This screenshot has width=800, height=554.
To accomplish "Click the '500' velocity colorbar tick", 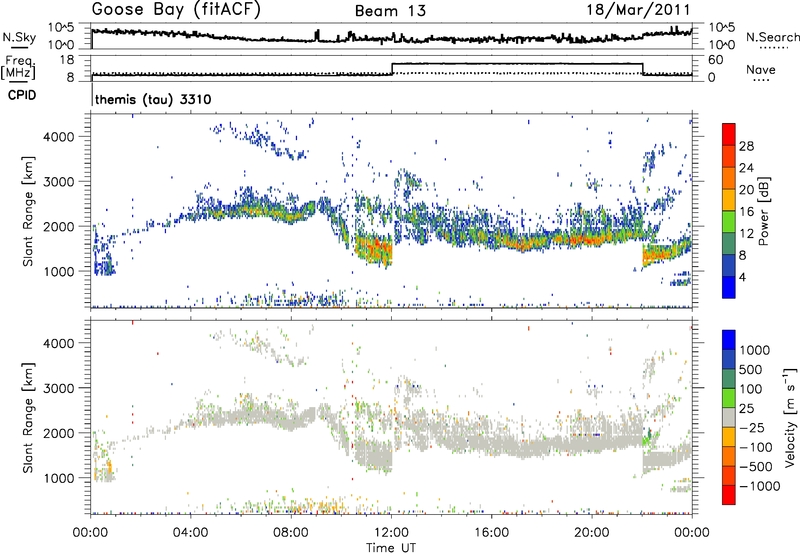I will coord(751,370).
